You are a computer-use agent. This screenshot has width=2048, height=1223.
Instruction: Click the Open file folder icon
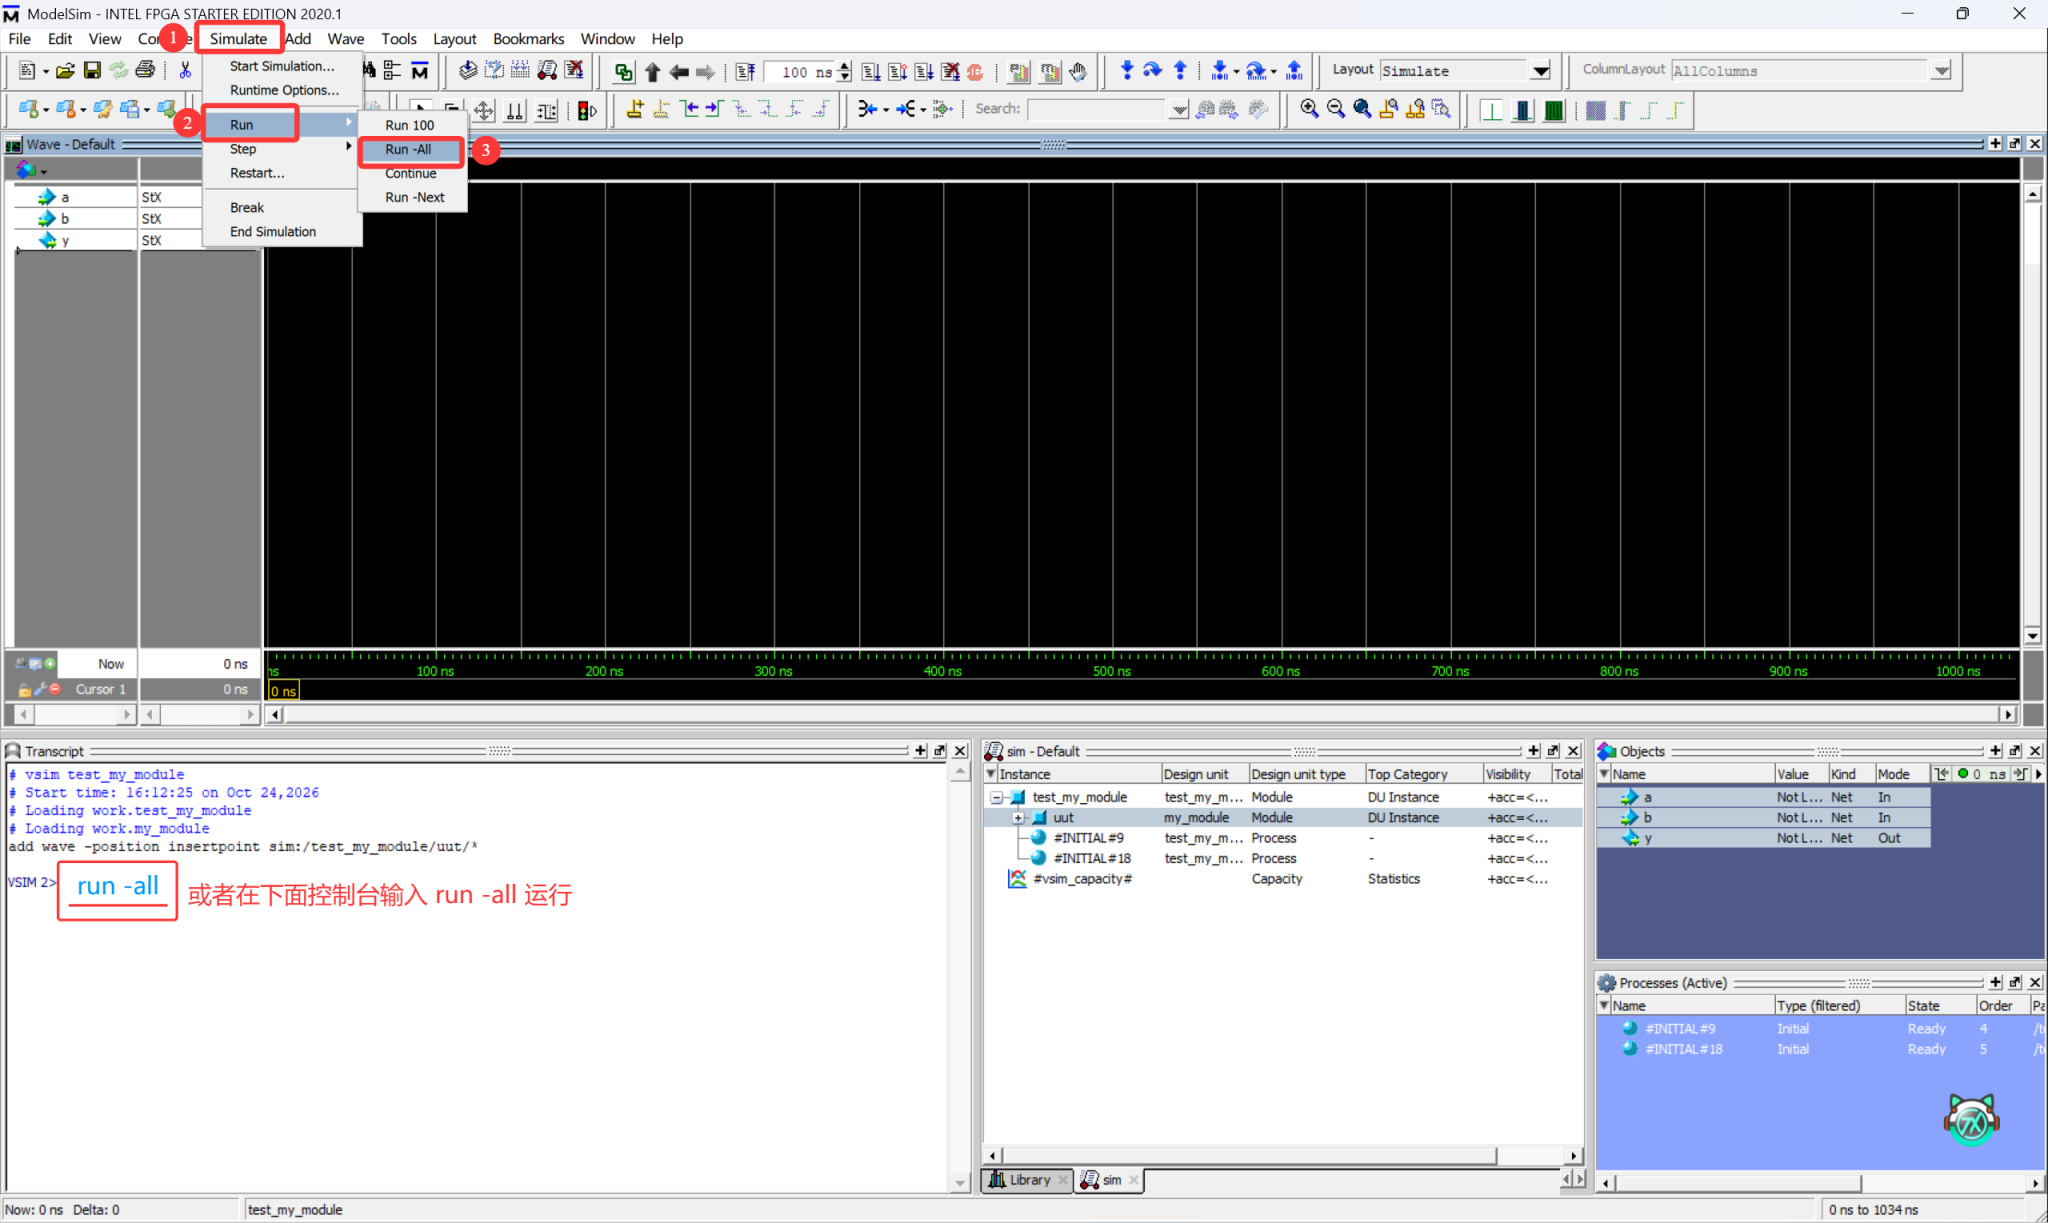coord(65,71)
